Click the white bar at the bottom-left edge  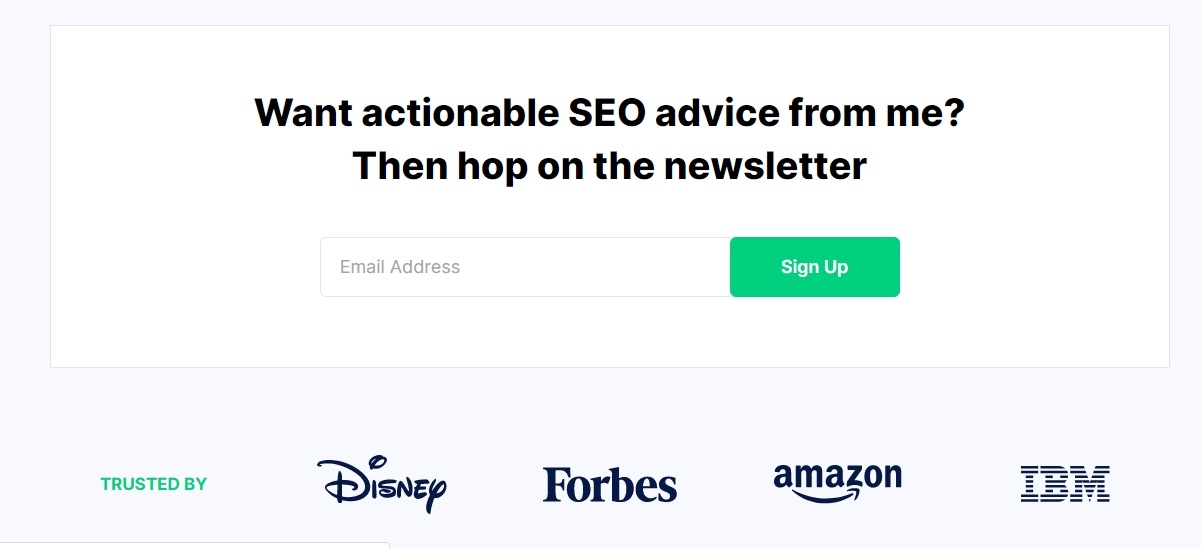tap(194, 545)
